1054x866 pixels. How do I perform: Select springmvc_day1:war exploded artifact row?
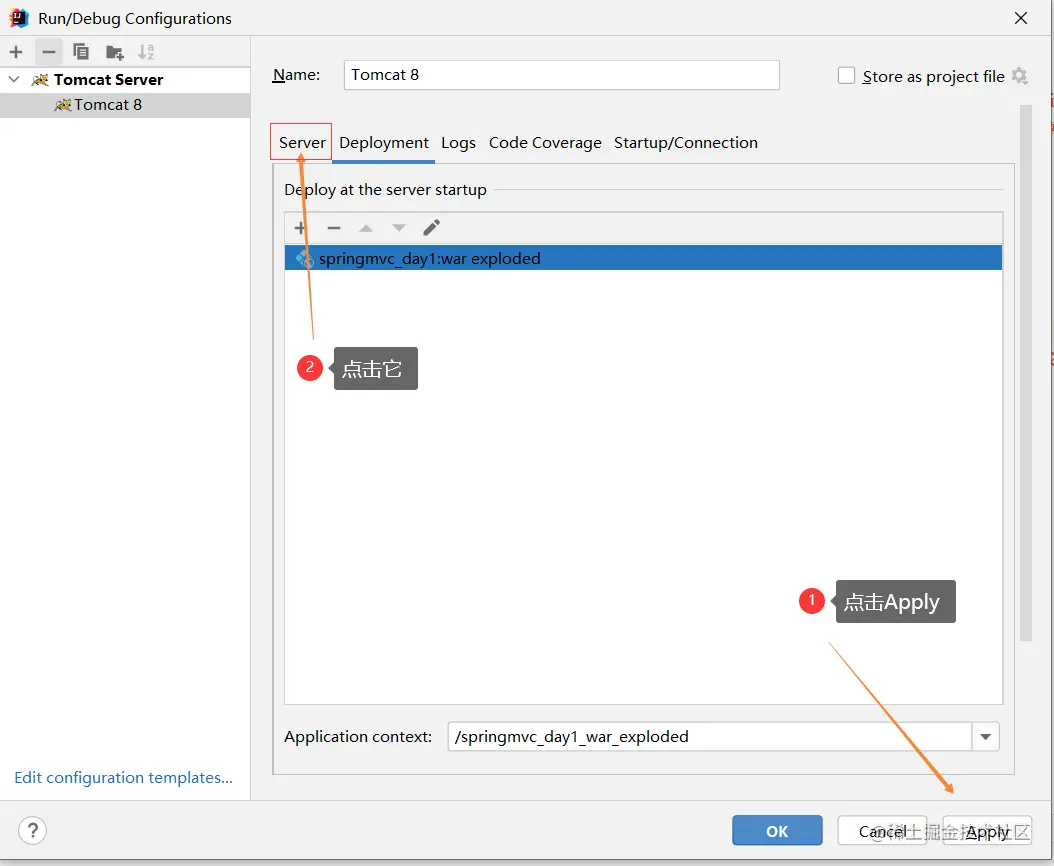point(643,258)
